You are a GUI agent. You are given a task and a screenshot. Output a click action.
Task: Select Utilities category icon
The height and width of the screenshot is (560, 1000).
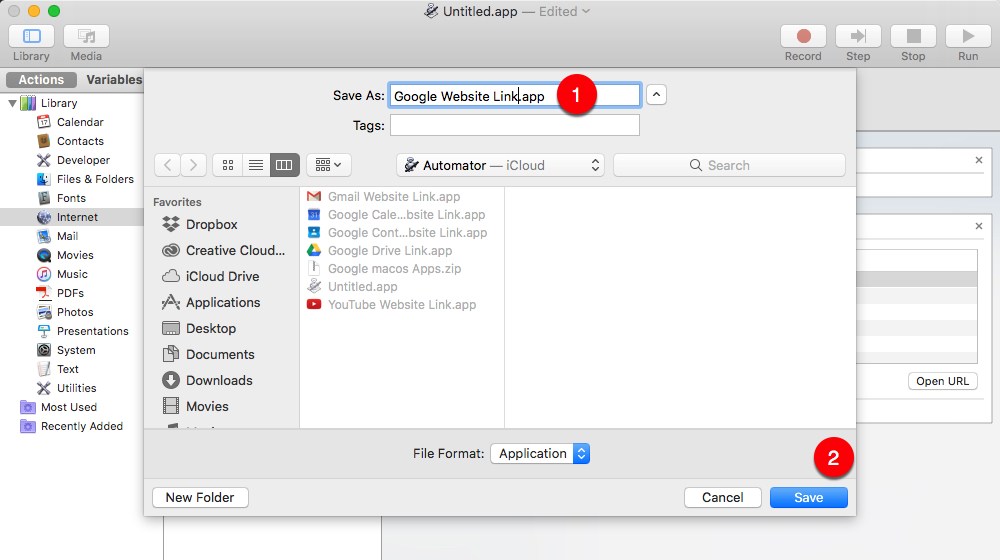click(43, 388)
